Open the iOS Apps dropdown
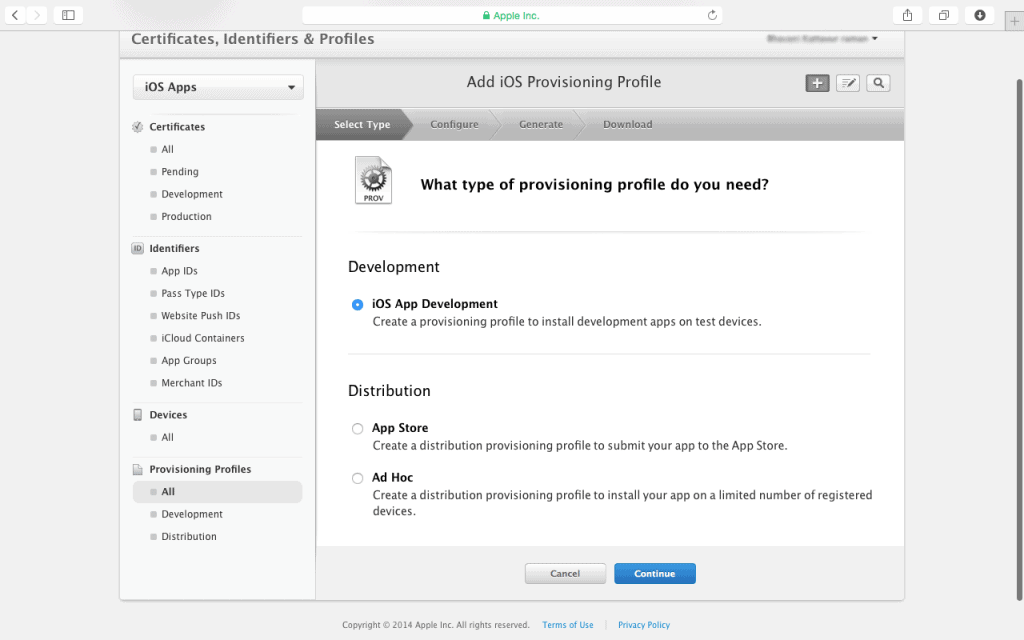The height and width of the screenshot is (640, 1024). tap(218, 87)
